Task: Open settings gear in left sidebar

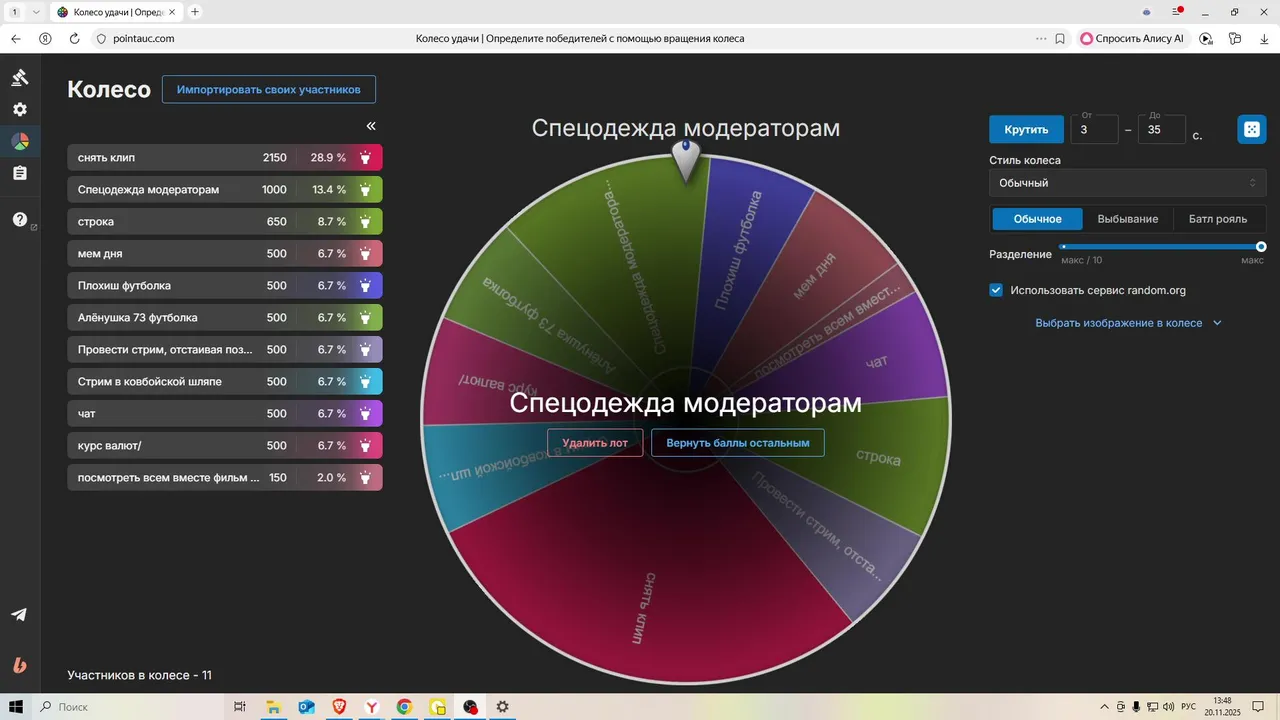Action: (x=19, y=110)
